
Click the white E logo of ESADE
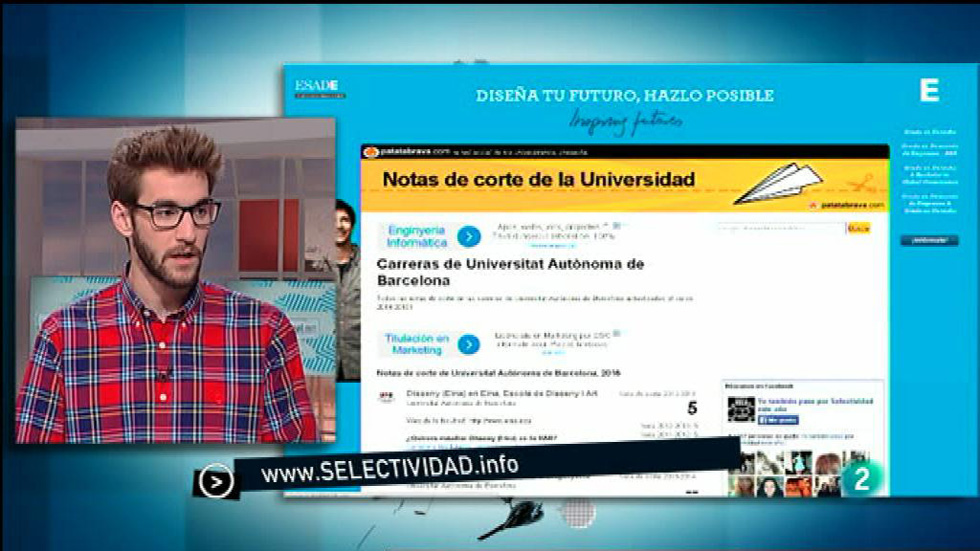click(929, 91)
